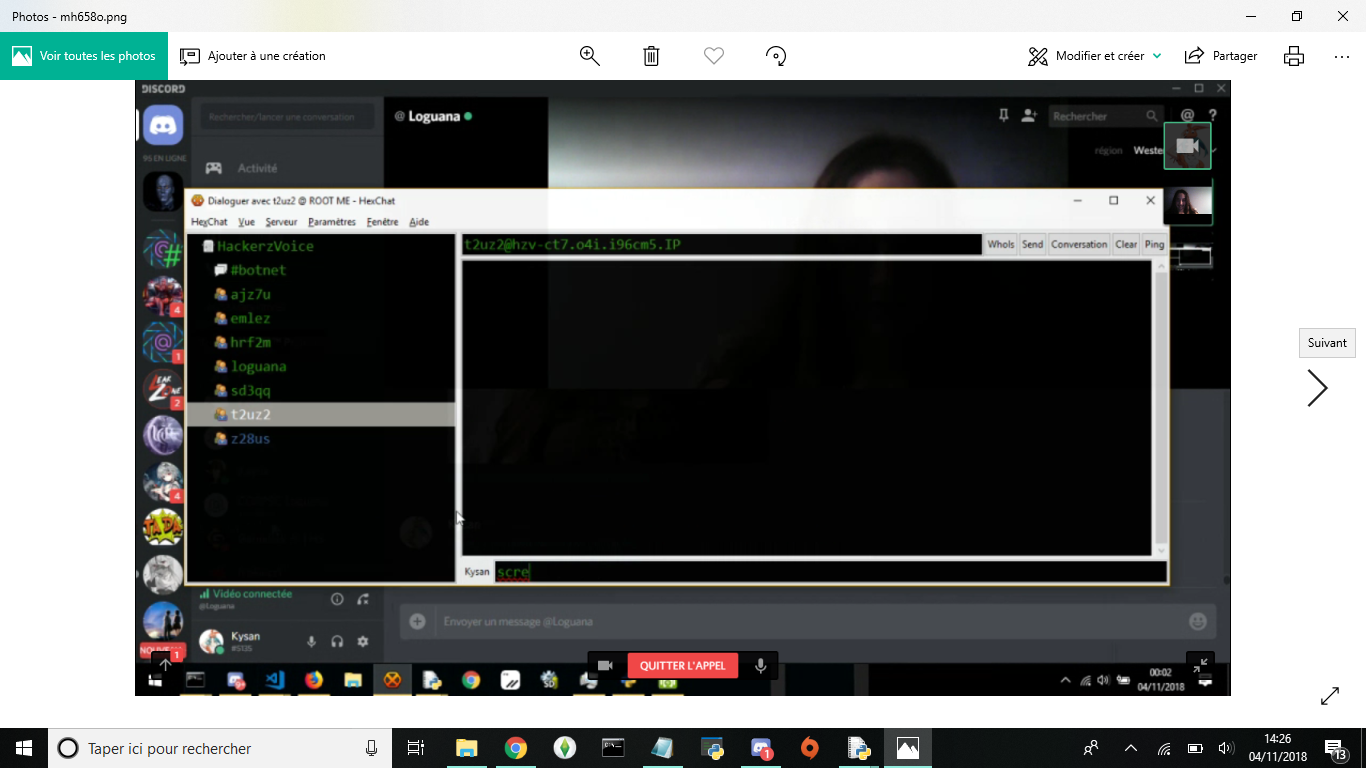Click the second webcam thumbnail in Discord
Viewport: 1366px width, 768px height.
click(1187, 202)
